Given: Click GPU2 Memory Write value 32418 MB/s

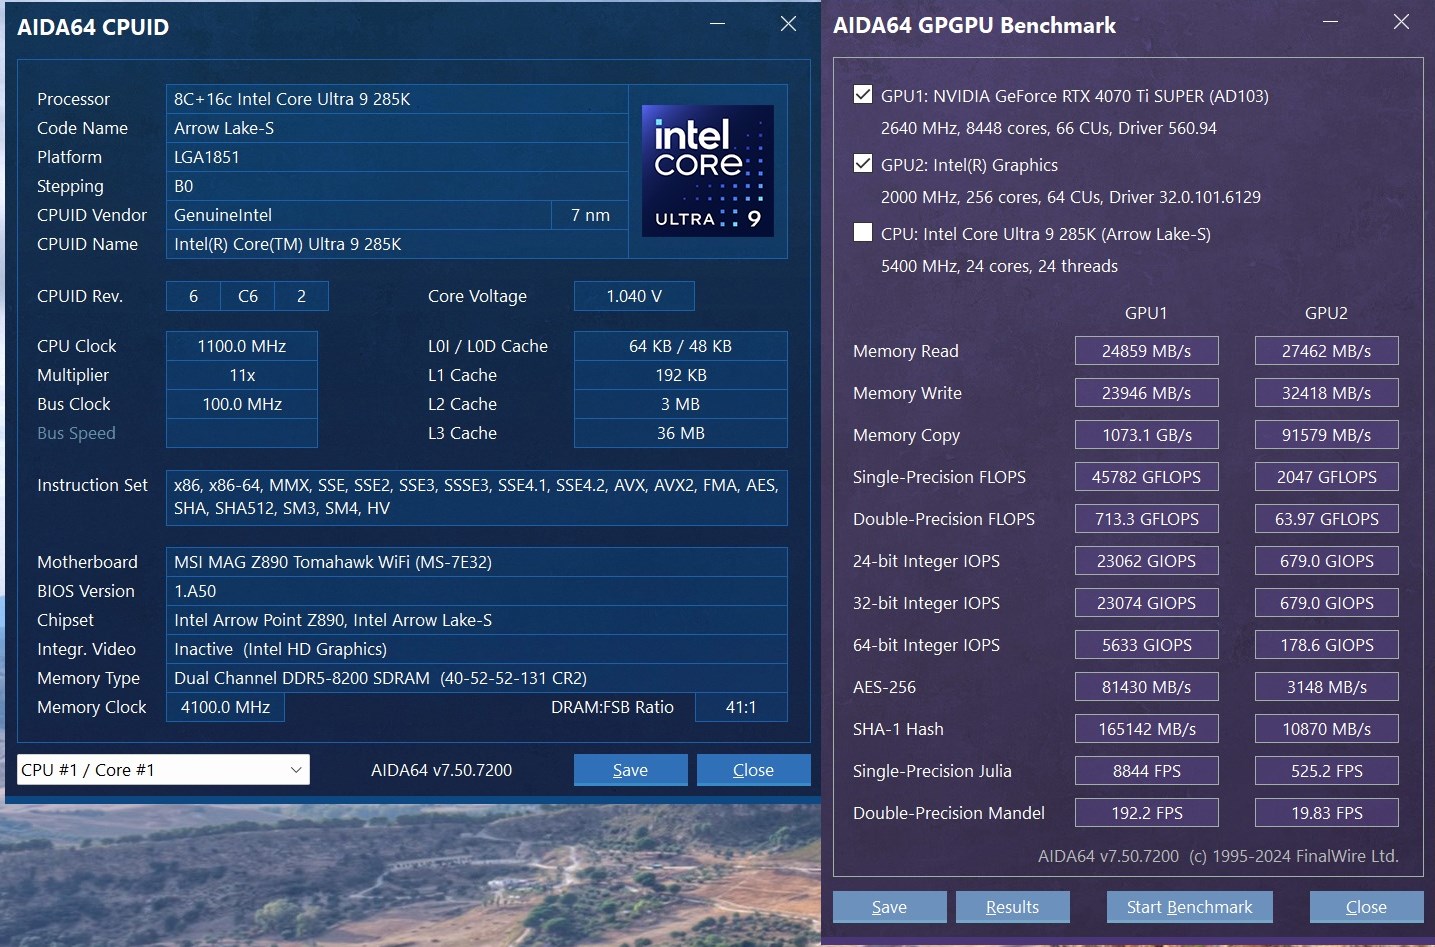Looking at the screenshot, I should [x=1327, y=393].
